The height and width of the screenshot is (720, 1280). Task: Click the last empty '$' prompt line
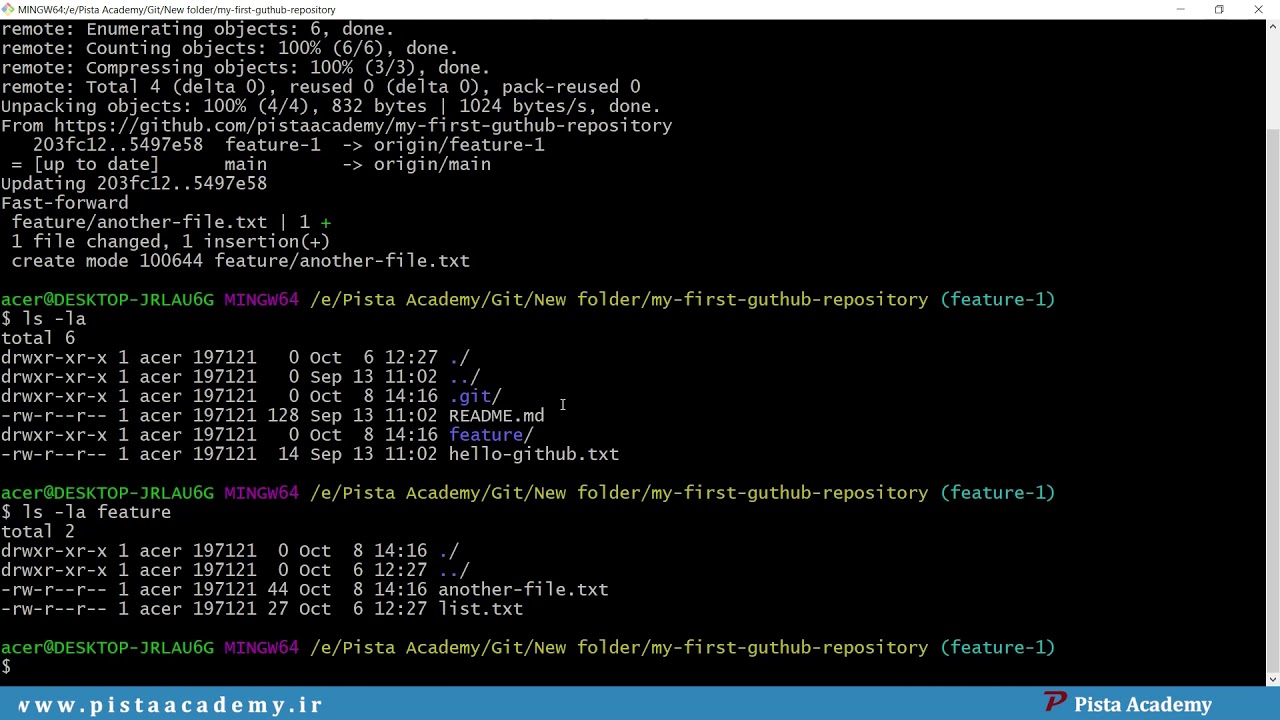pyautogui.click(x=6, y=667)
